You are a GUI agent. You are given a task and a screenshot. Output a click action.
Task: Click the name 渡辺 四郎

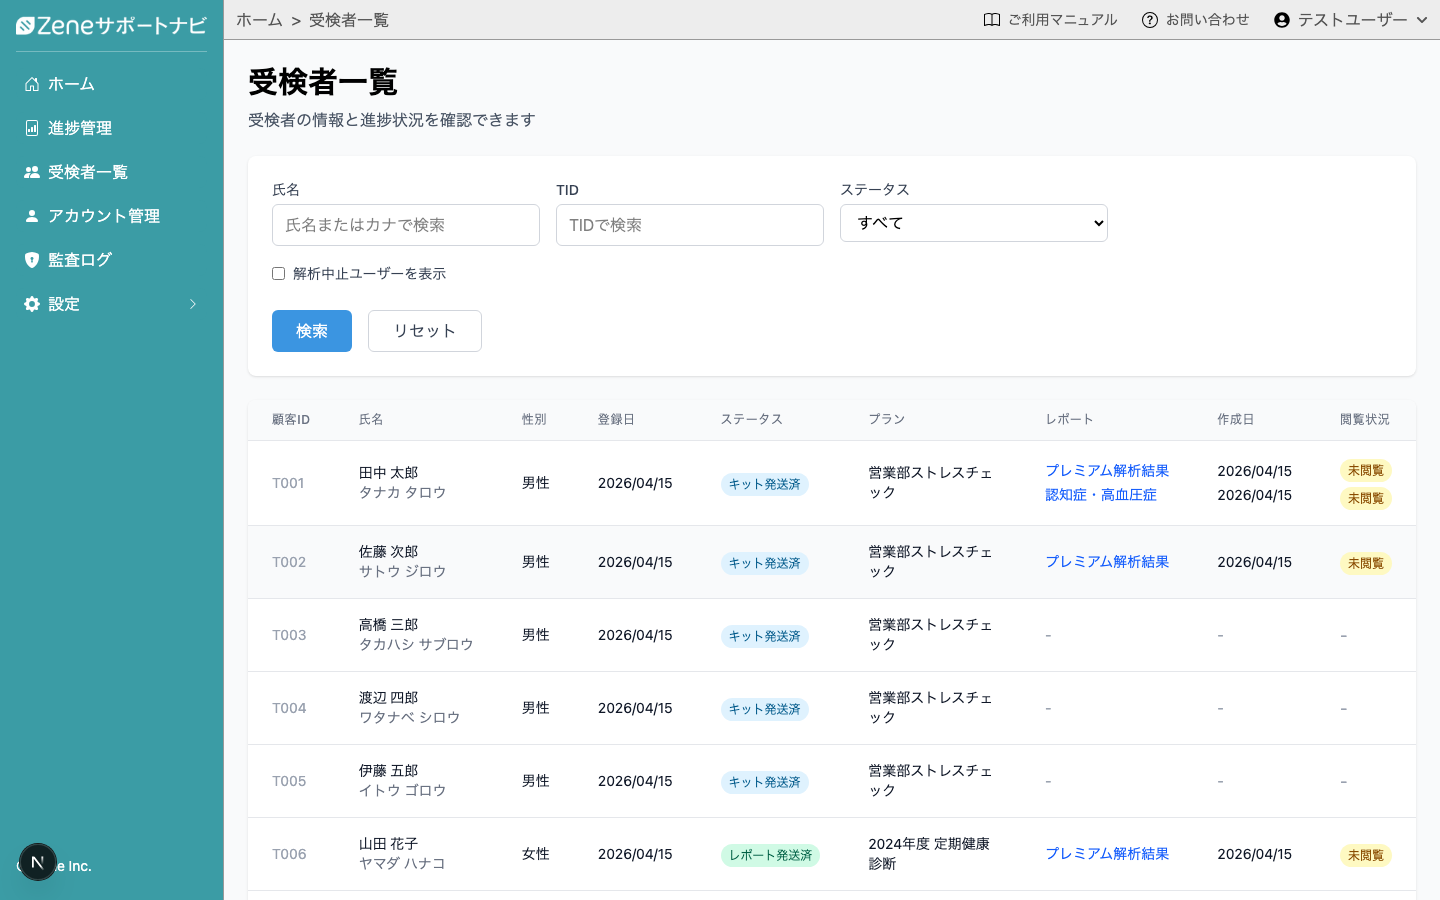click(388, 698)
